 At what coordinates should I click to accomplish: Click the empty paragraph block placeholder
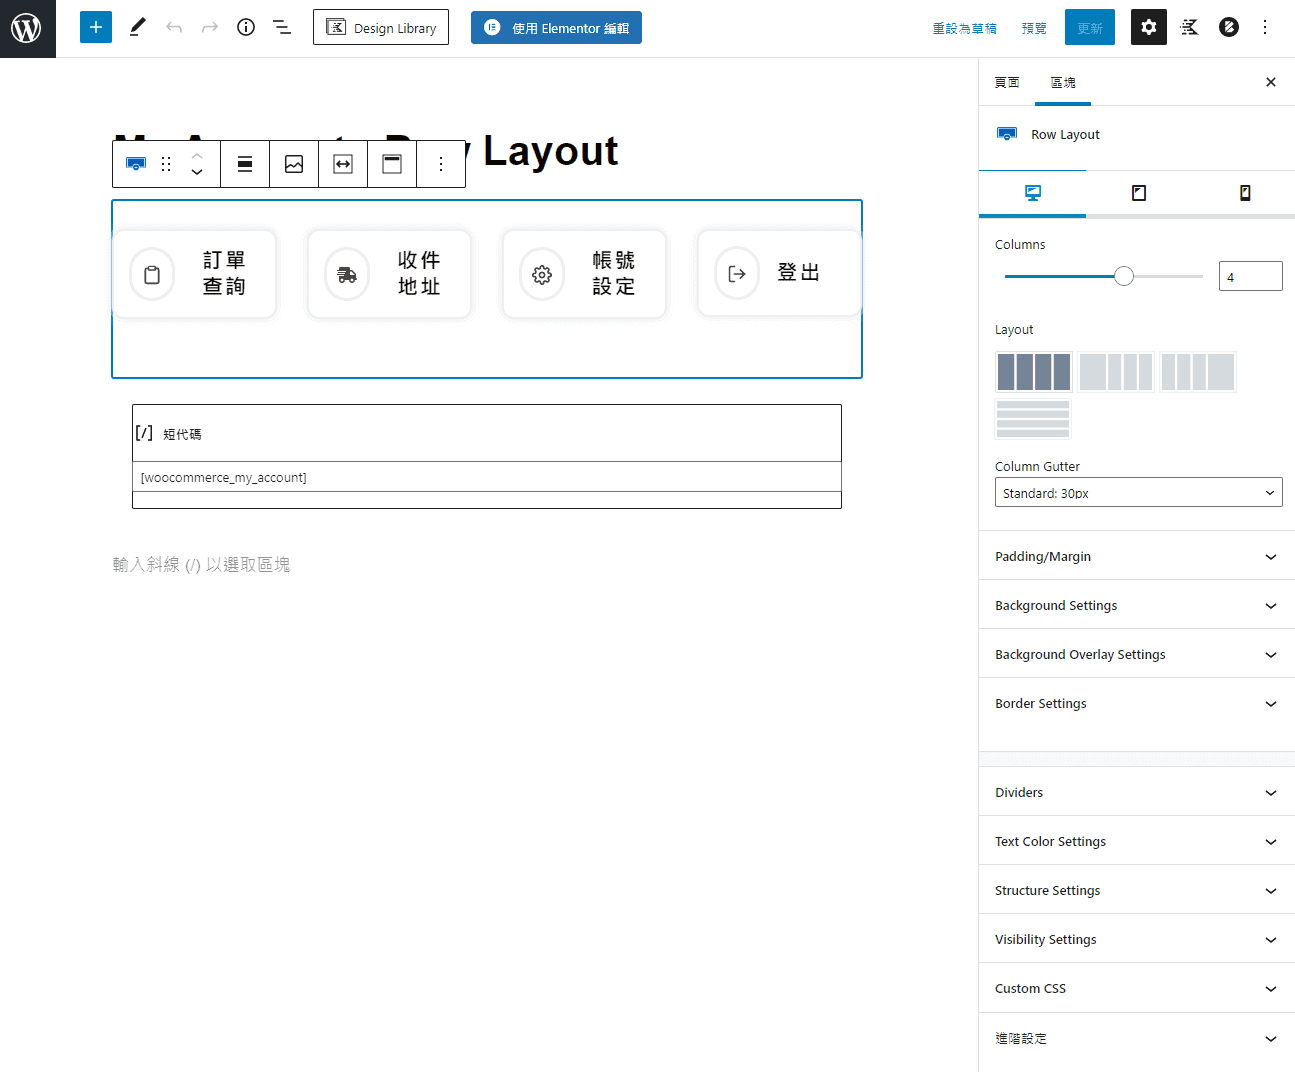pos(201,565)
